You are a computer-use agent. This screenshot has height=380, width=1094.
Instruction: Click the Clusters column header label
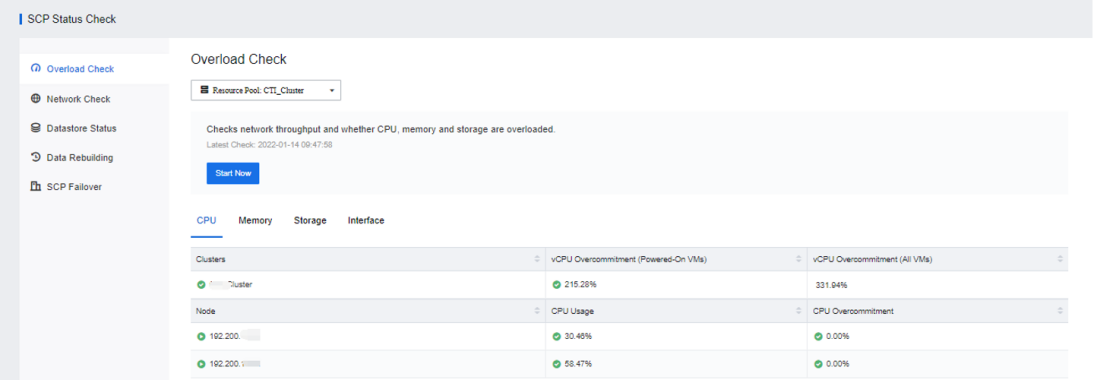(211, 259)
